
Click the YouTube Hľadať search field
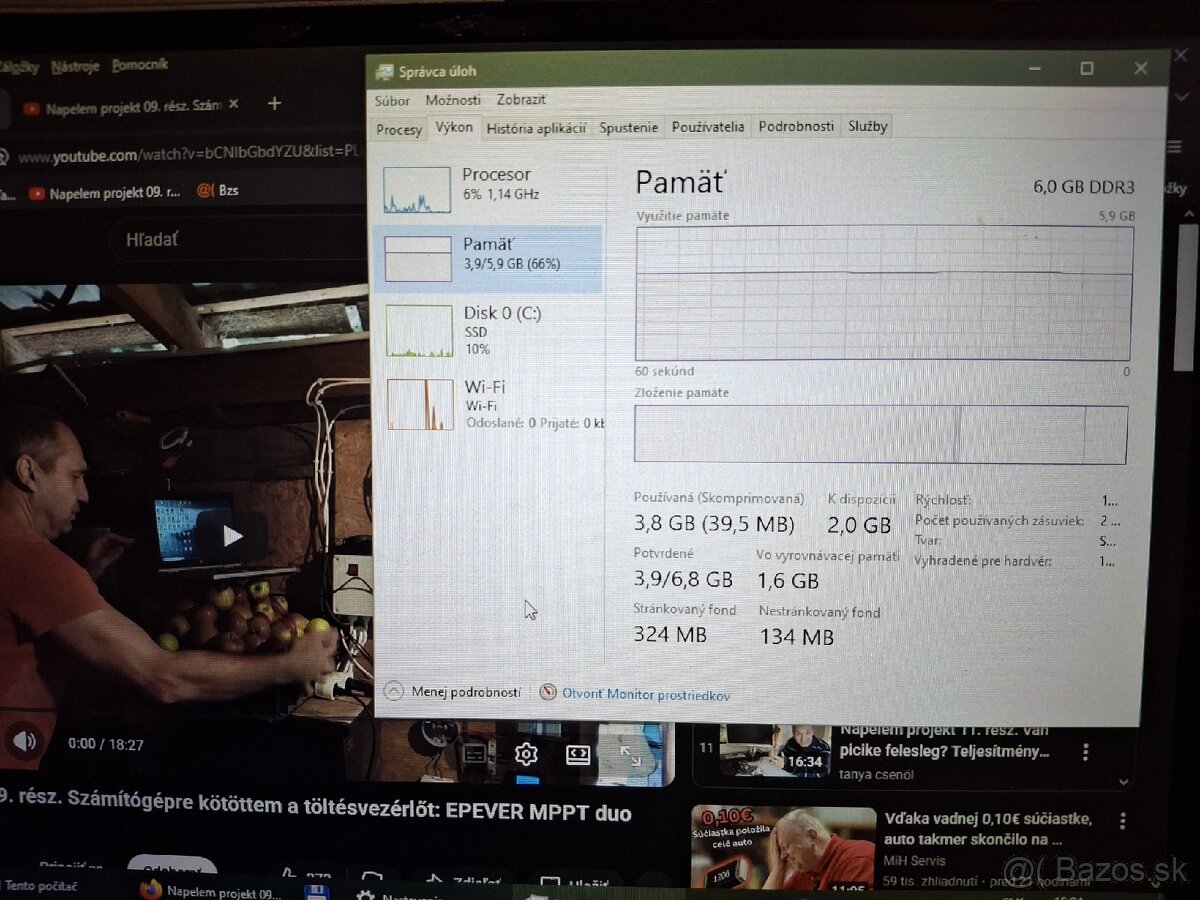tap(240, 240)
